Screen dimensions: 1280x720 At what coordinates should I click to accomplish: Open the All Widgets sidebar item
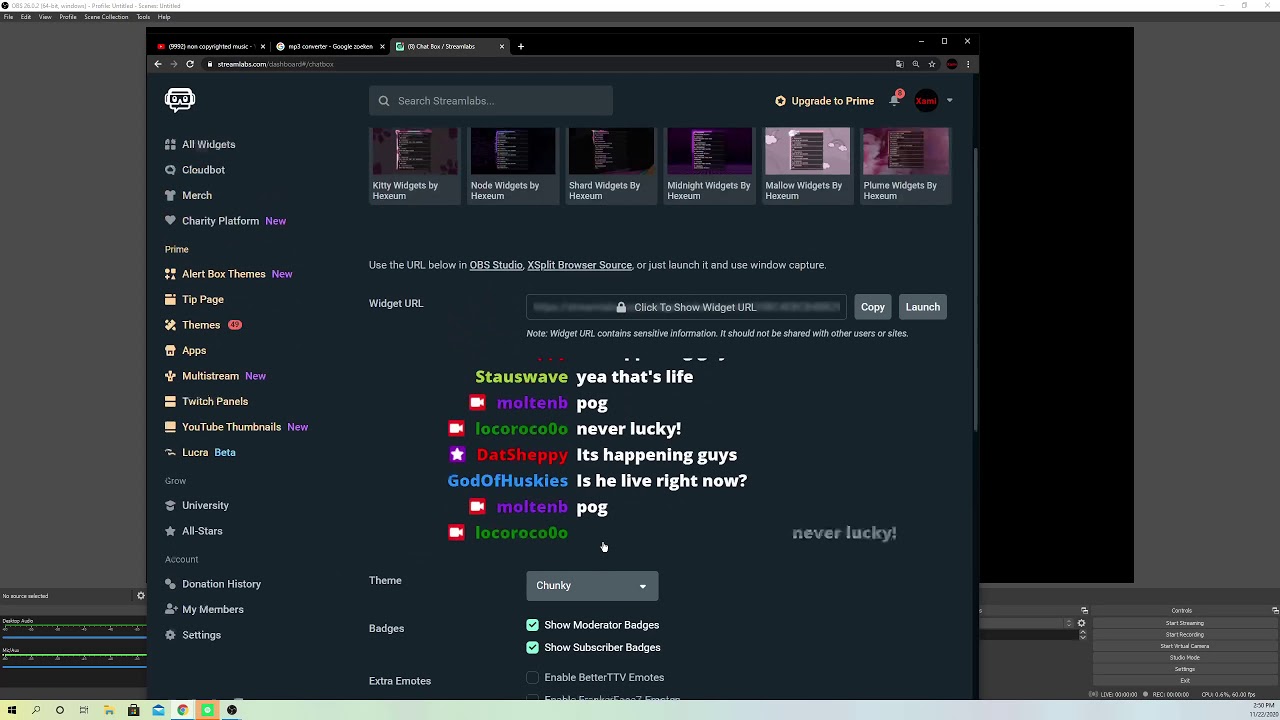point(200,144)
